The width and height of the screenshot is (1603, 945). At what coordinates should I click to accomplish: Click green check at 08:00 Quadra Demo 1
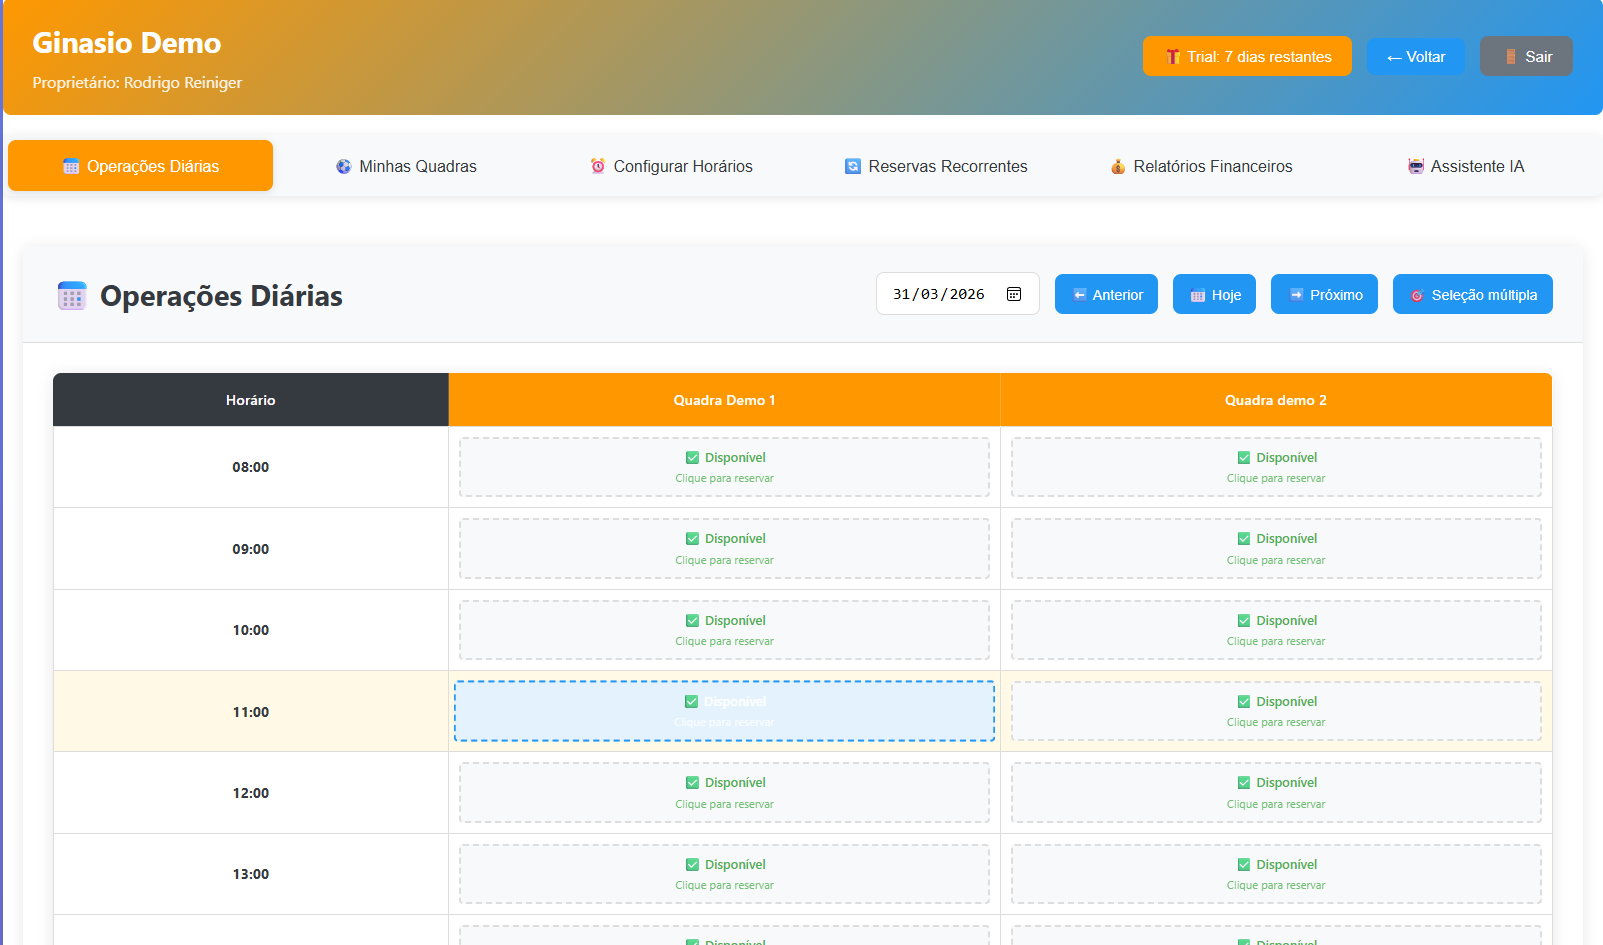click(692, 458)
